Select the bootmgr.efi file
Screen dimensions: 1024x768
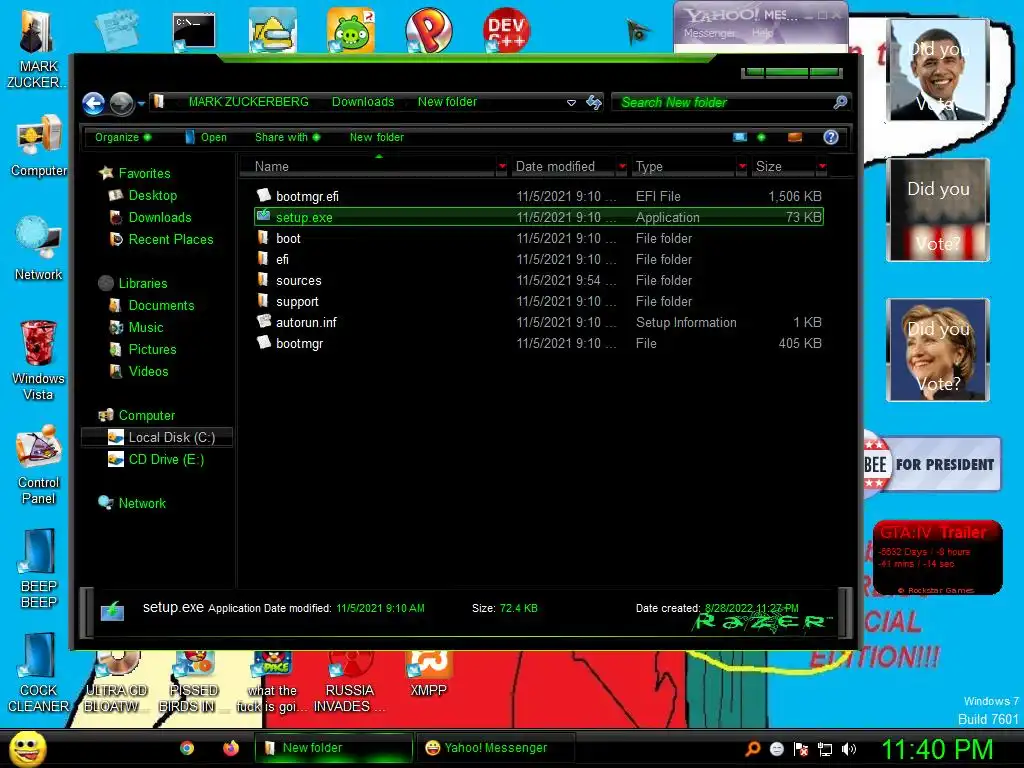539,196
